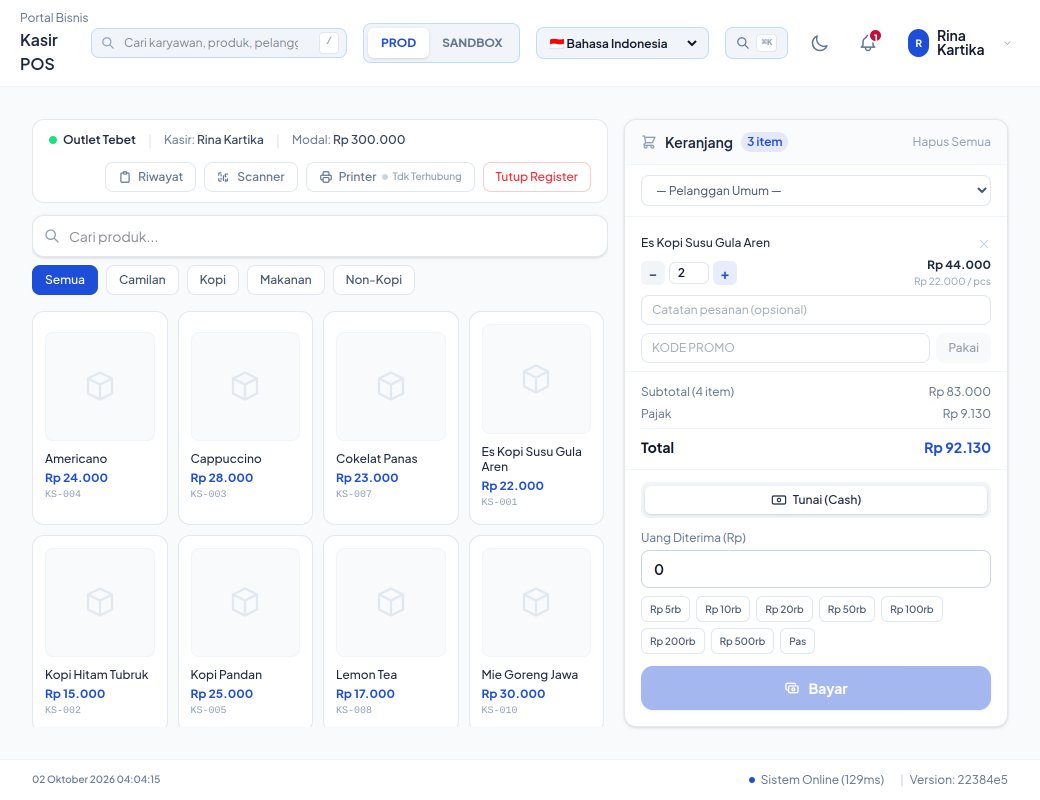Image resolution: width=1040 pixels, height=800 pixels.
Task: Click the Uang Diterima amount field
Action: pos(816,569)
